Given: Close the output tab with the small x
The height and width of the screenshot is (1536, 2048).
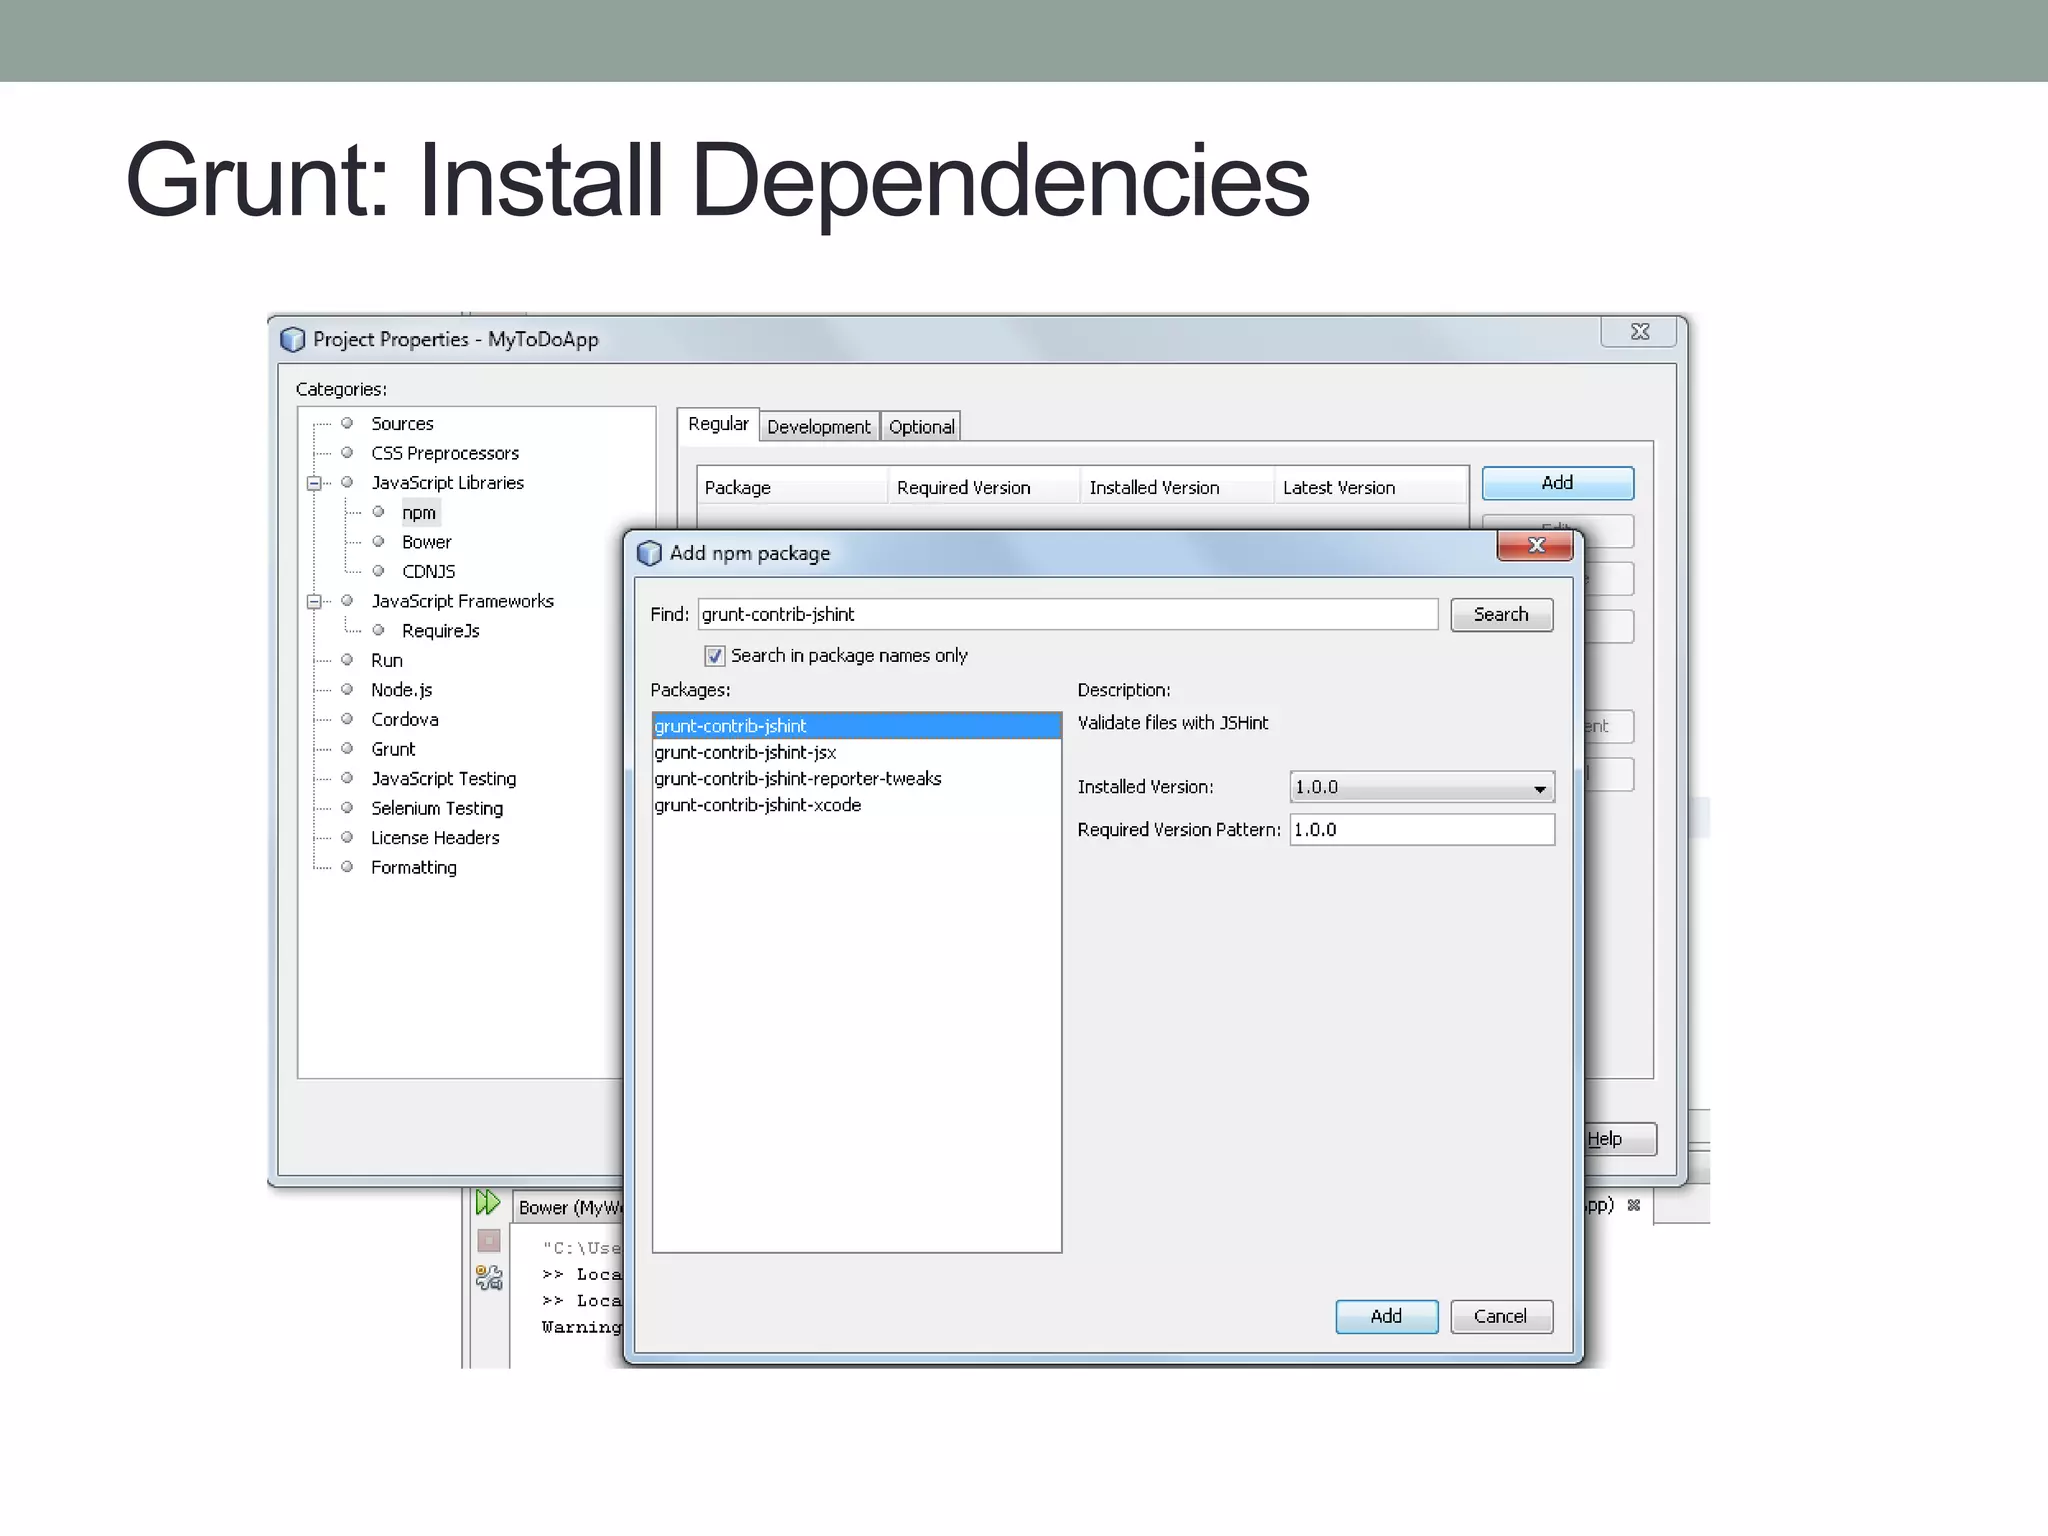Looking at the screenshot, I should 1634,1205.
